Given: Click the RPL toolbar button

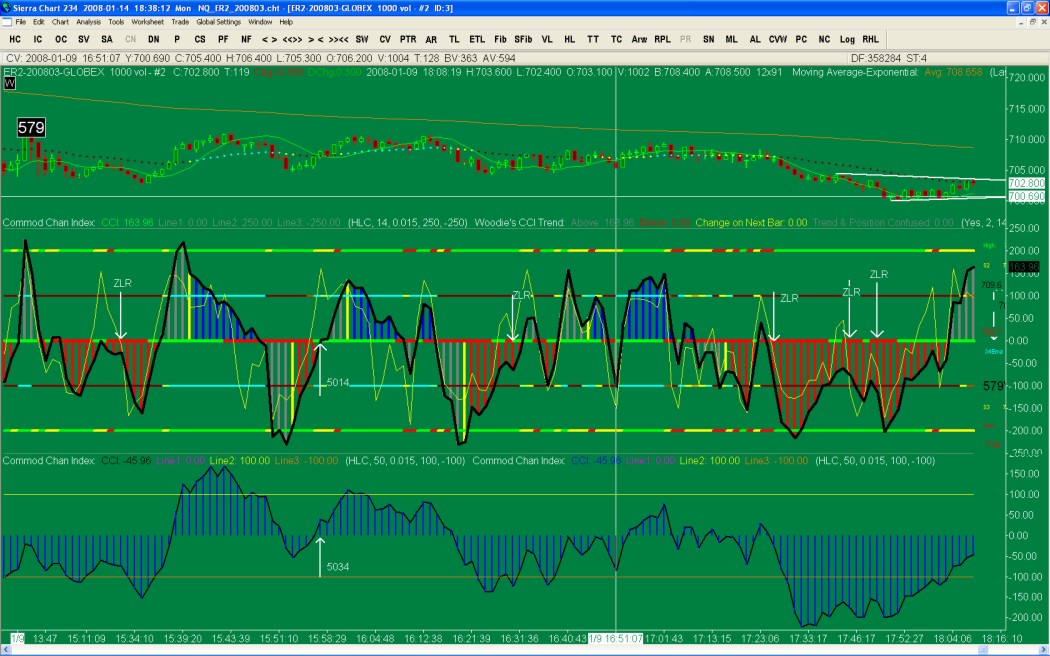Looking at the screenshot, I should (x=662, y=39).
